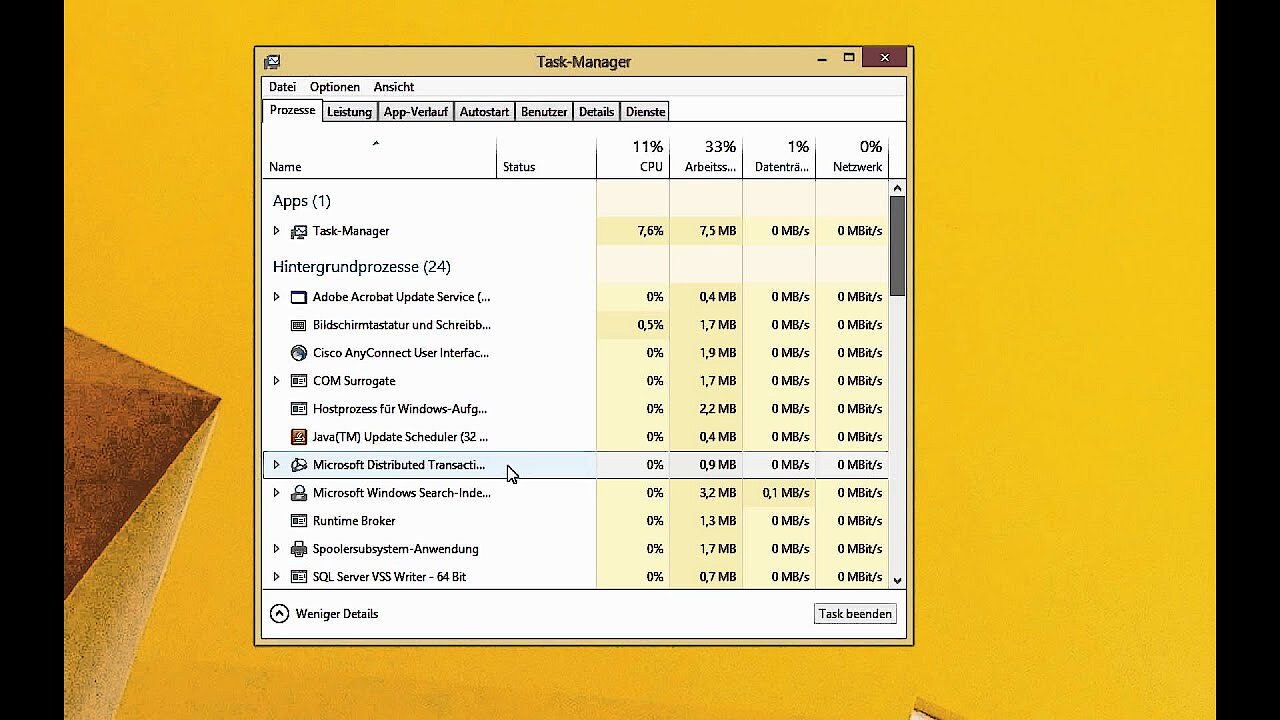
Task: Click the 7,5 MB memory value
Action: click(718, 231)
